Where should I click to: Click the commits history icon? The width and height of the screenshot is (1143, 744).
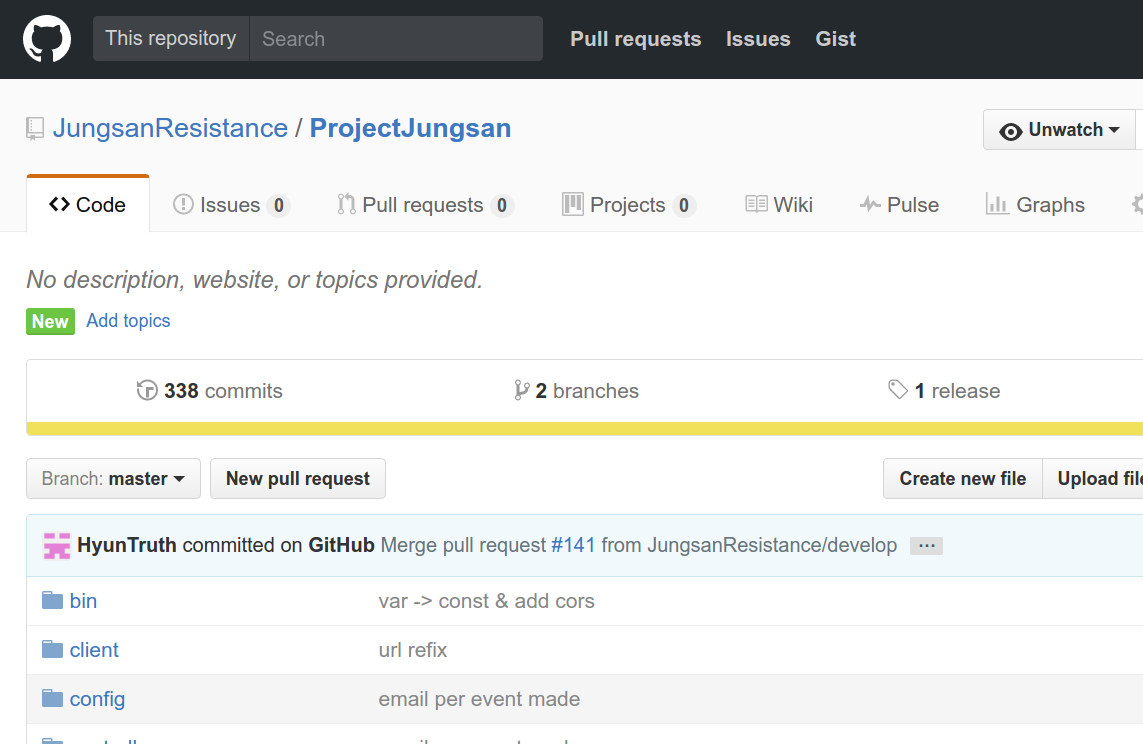(x=147, y=391)
